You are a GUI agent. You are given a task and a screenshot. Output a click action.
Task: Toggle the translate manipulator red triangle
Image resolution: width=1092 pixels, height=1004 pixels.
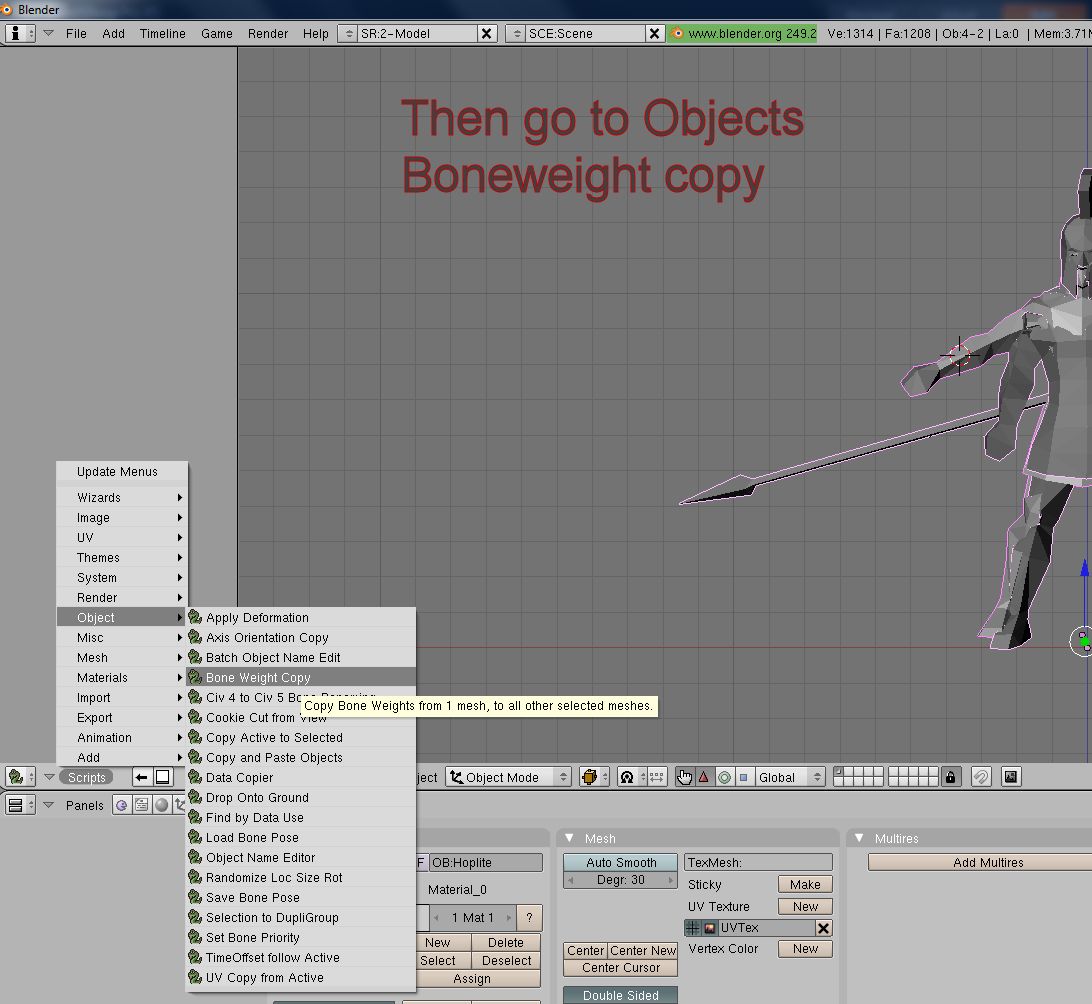(704, 777)
